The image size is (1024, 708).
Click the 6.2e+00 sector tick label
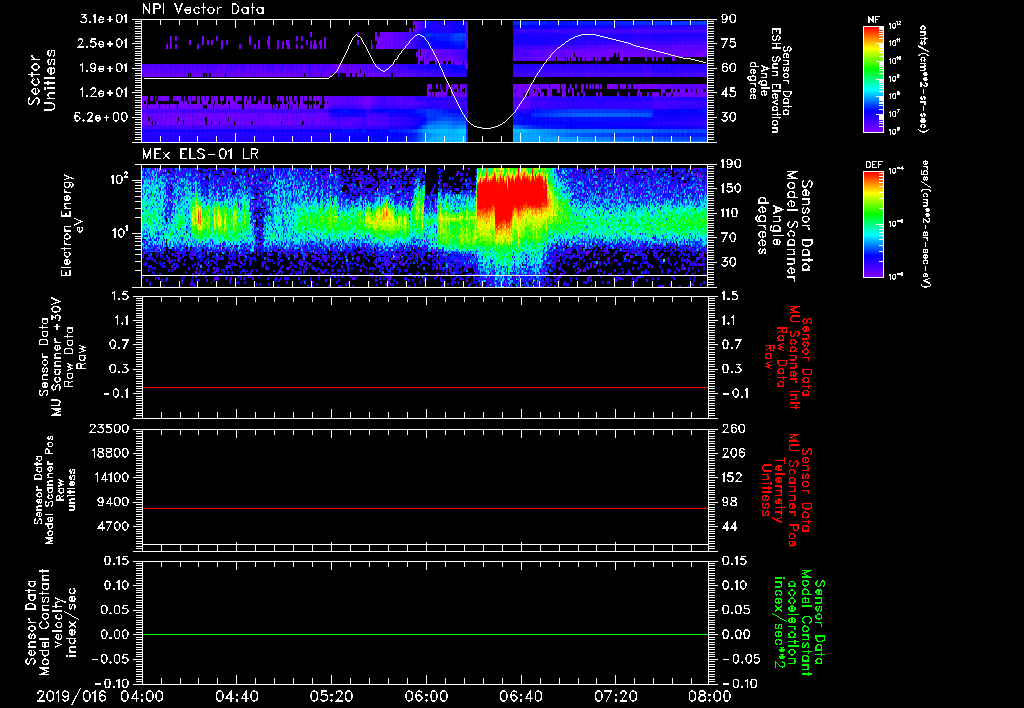pos(103,117)
